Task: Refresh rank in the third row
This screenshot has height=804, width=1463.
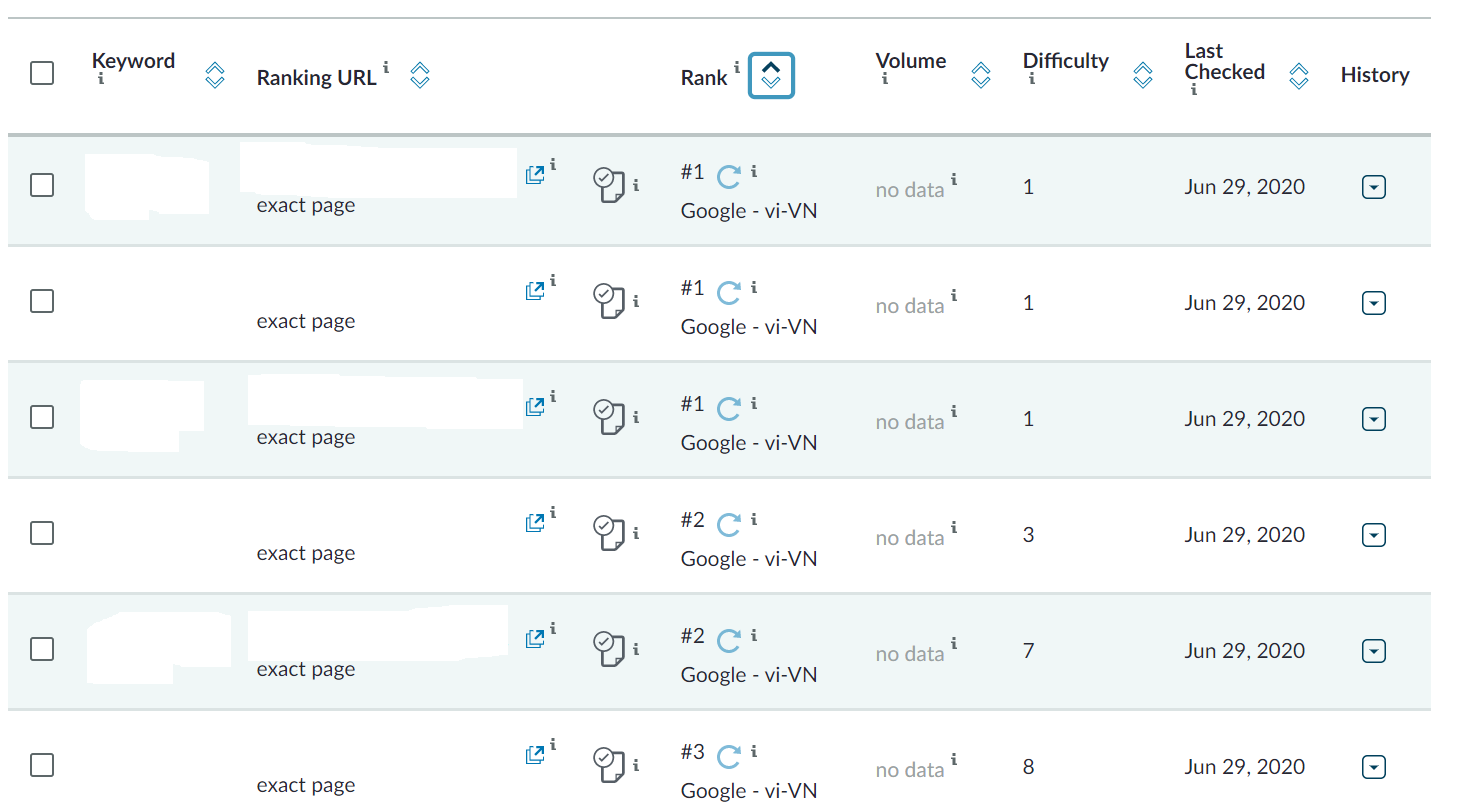Action: pos(729,407)
